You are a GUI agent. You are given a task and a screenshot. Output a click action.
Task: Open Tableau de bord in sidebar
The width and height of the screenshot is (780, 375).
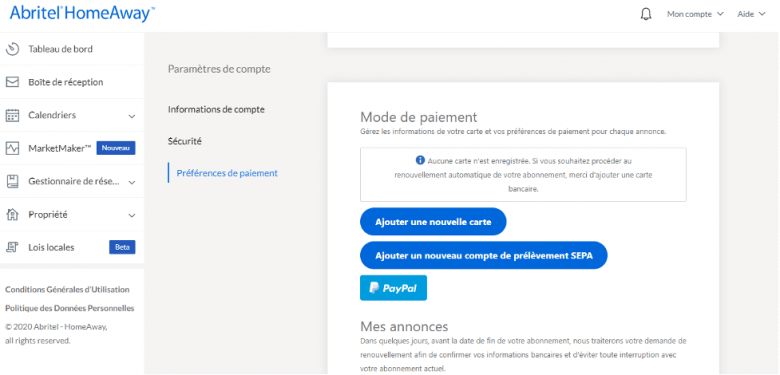[x=72, y=49]
